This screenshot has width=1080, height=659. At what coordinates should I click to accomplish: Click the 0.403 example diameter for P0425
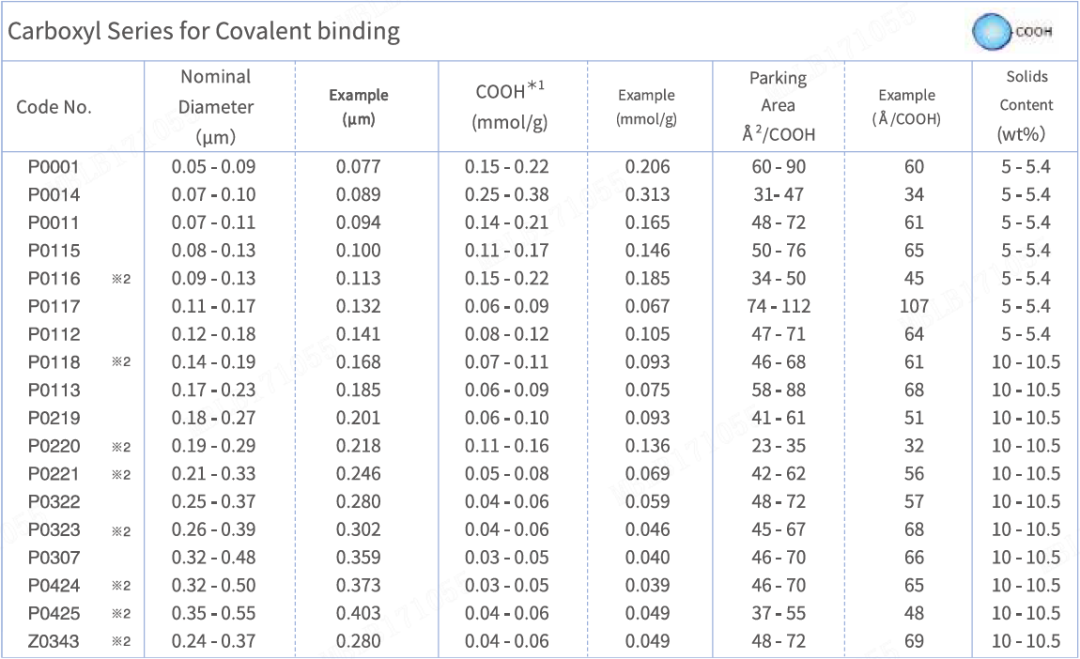tap(358, 614)
